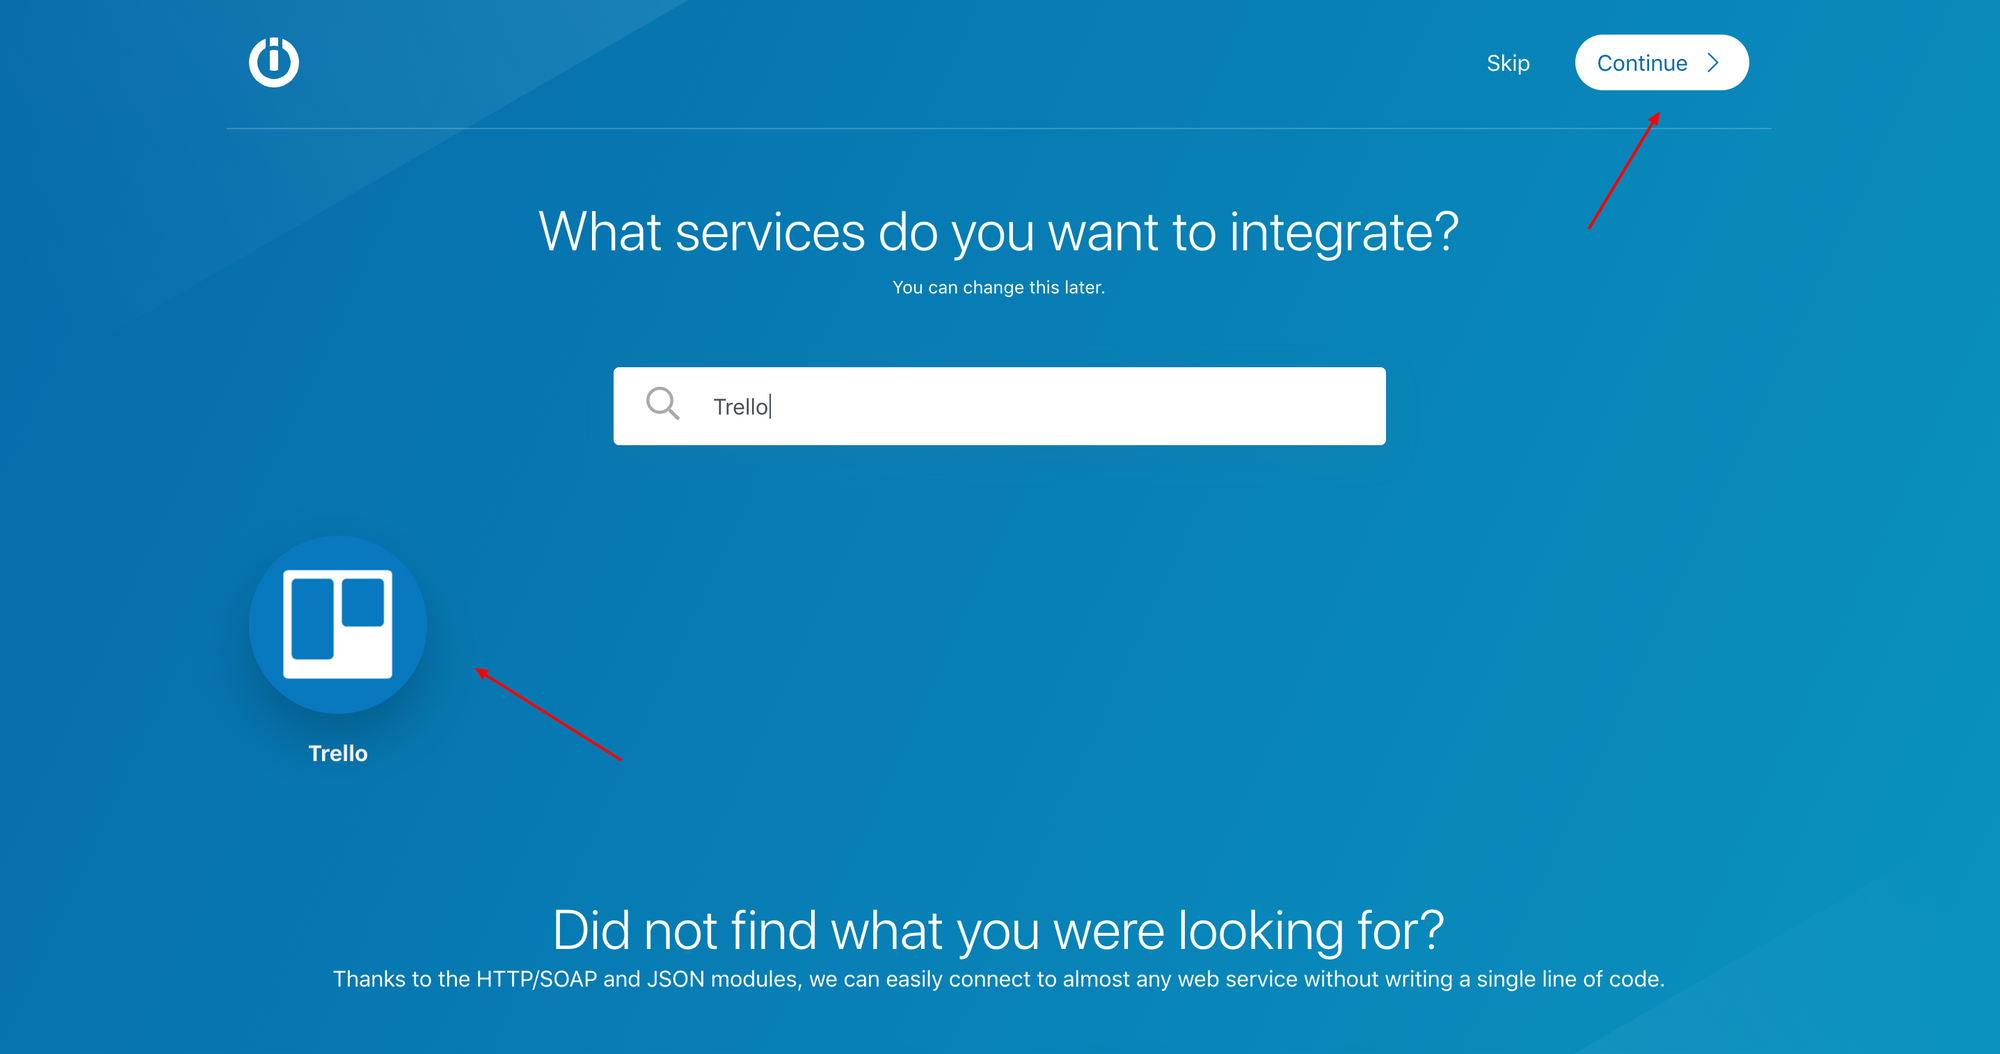Viewport: 2000px width, 1054px height.
Task: Click the HTTP/SOAP and JSON modules description text
Action: pos(999,979)
